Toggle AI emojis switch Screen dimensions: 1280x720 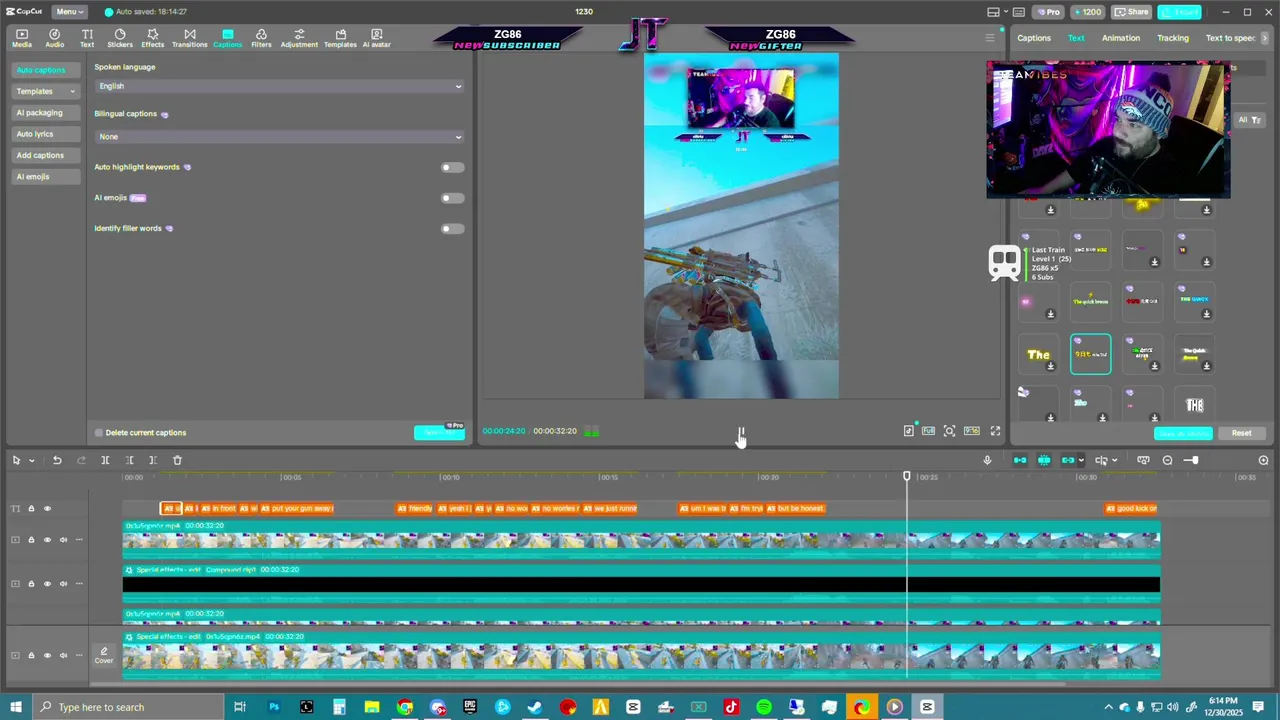pyautogui.click(x=452, y=198)
